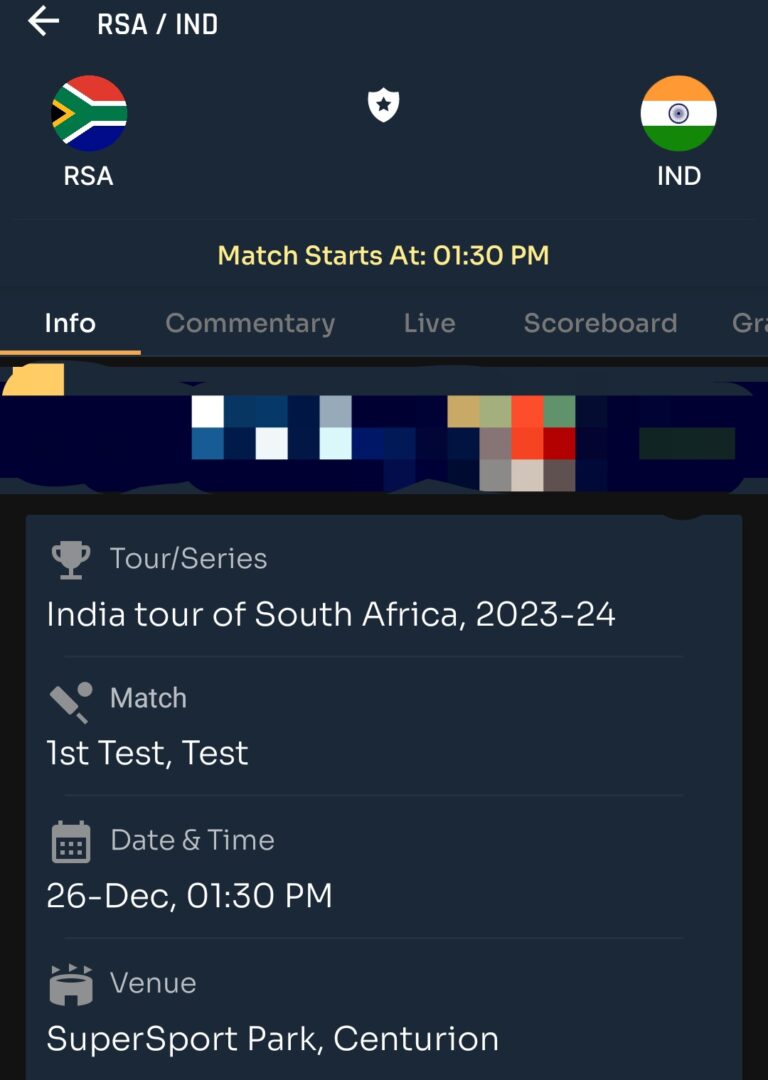Tap the South Africa flag icon
Viewport: 768px width, 1080px height.
pos(89,113)
